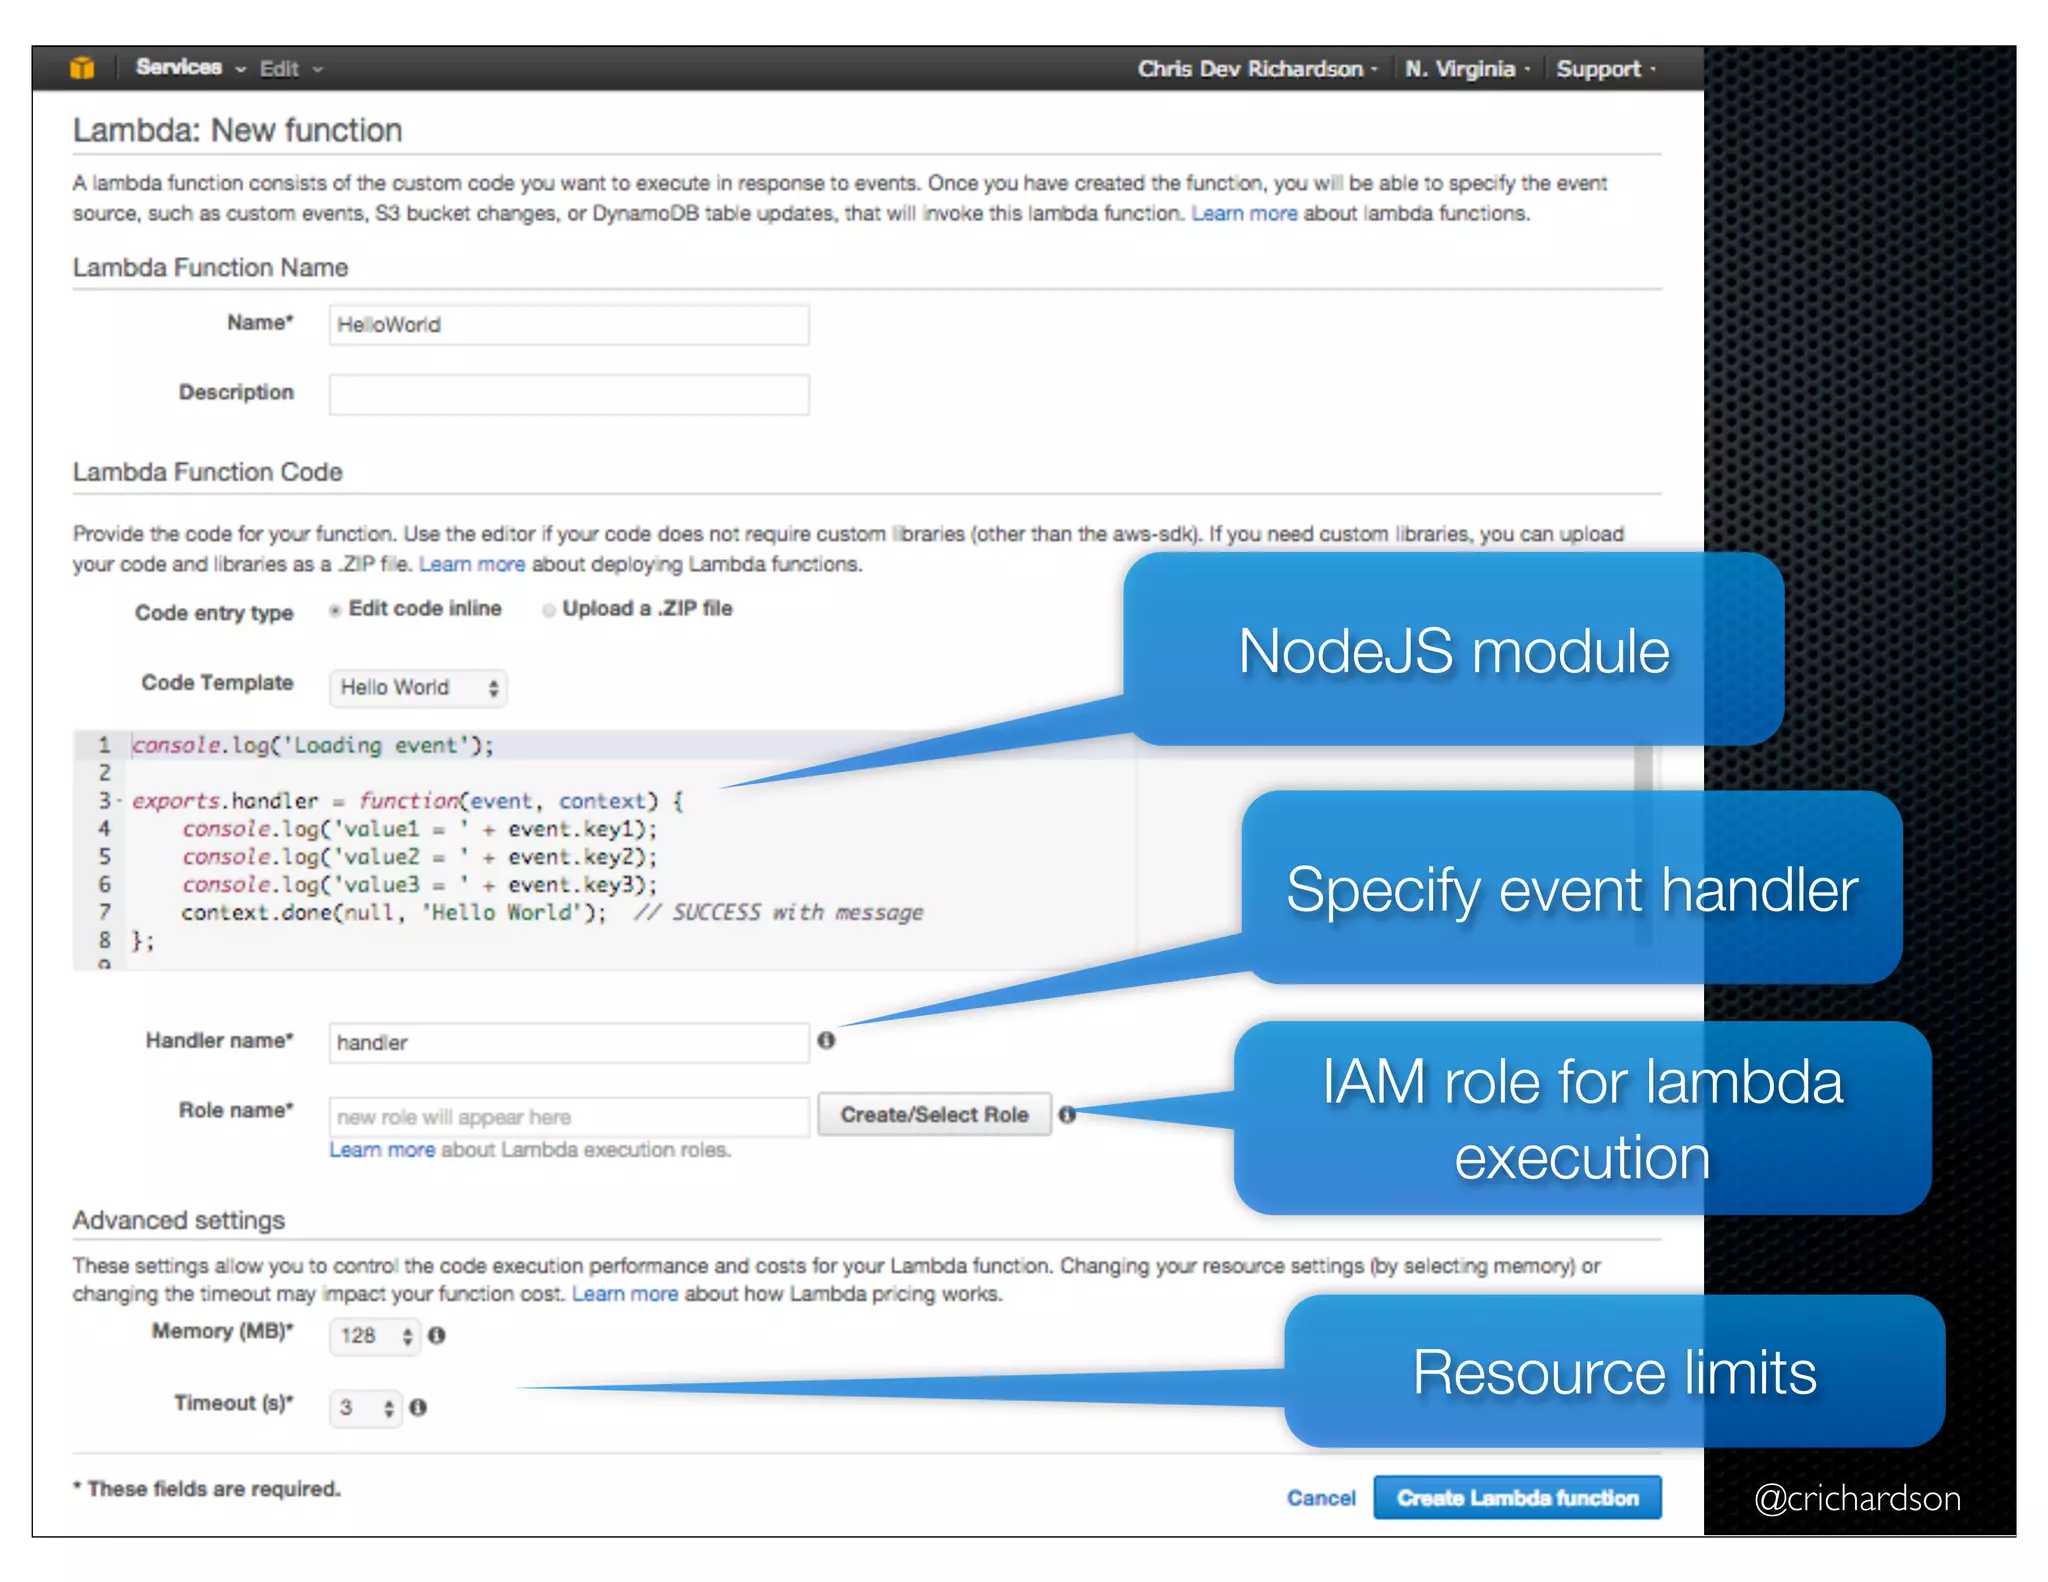Click the Handler name input field

(x=569, y=1043)
